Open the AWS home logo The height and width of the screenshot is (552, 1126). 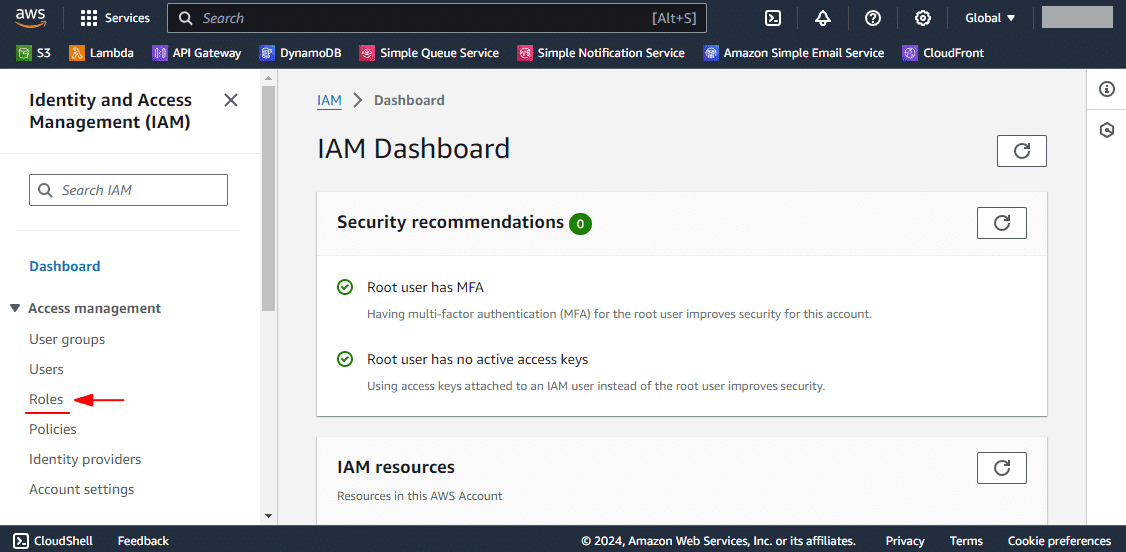(x=31, y=17)
